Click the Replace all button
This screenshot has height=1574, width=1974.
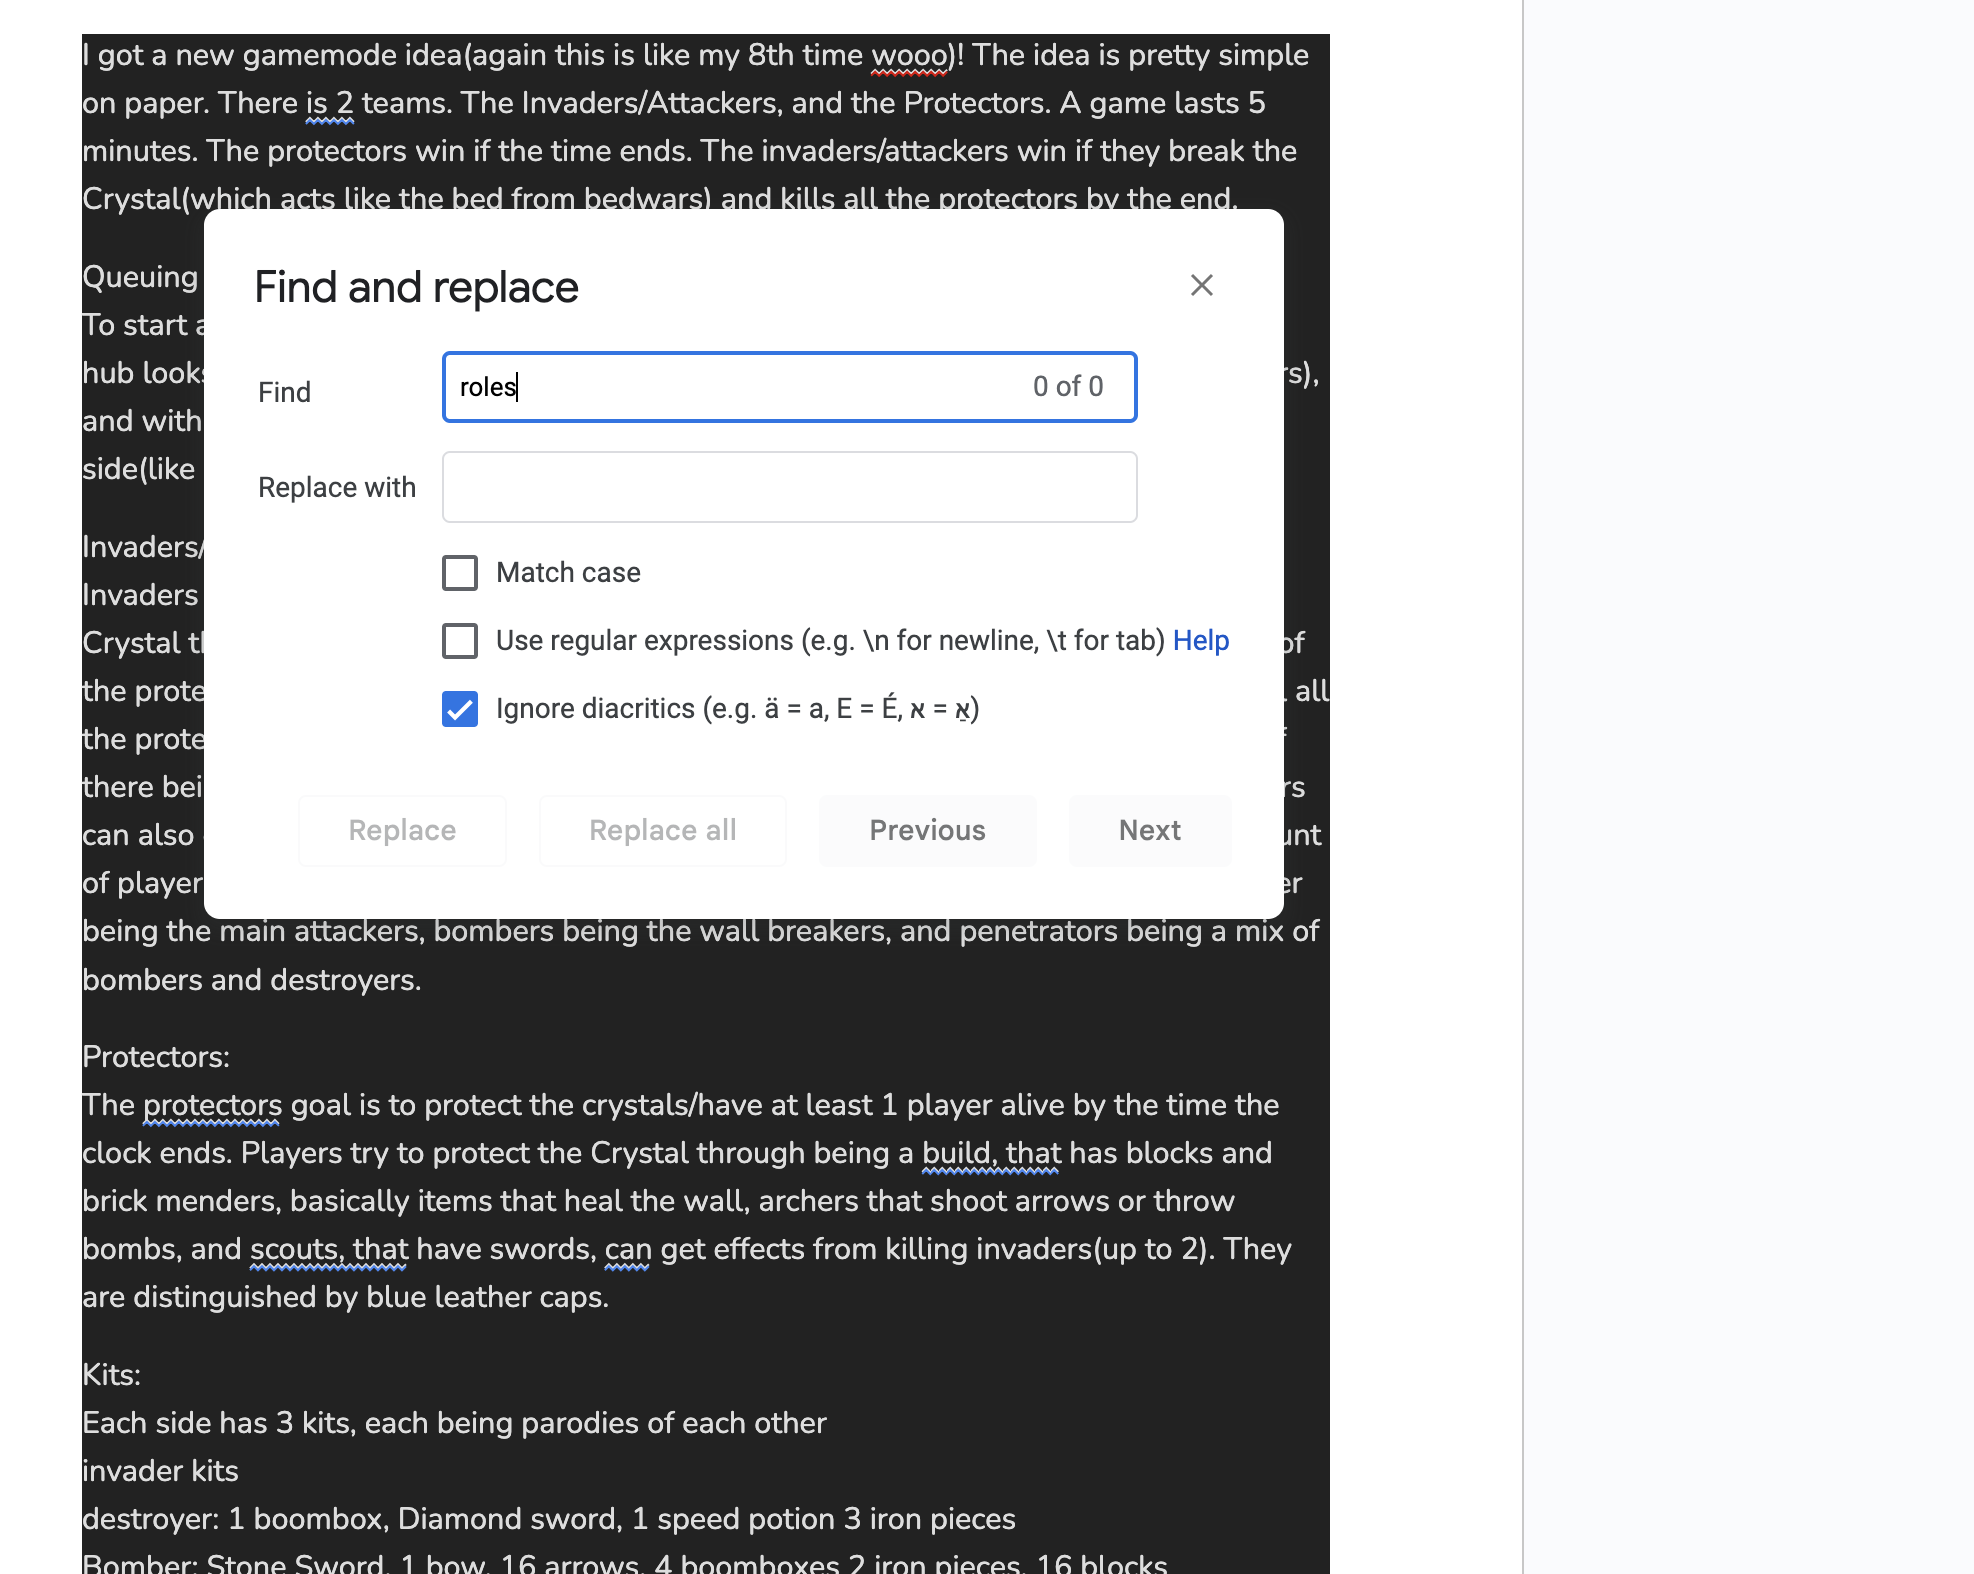click(x=662, y=830)
